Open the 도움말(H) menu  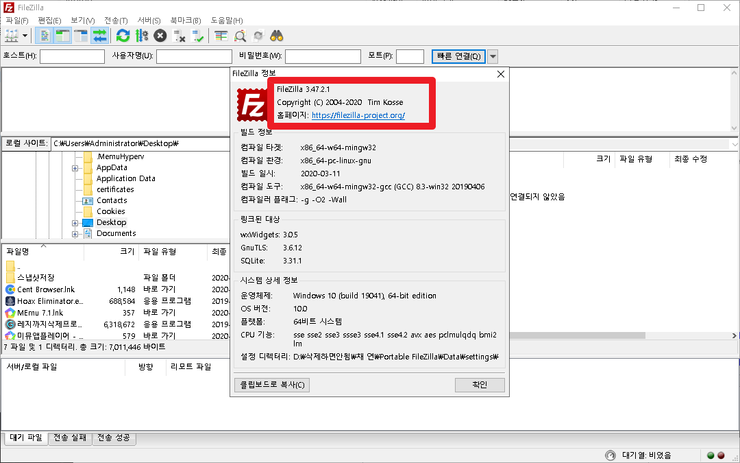coord(227,20)
